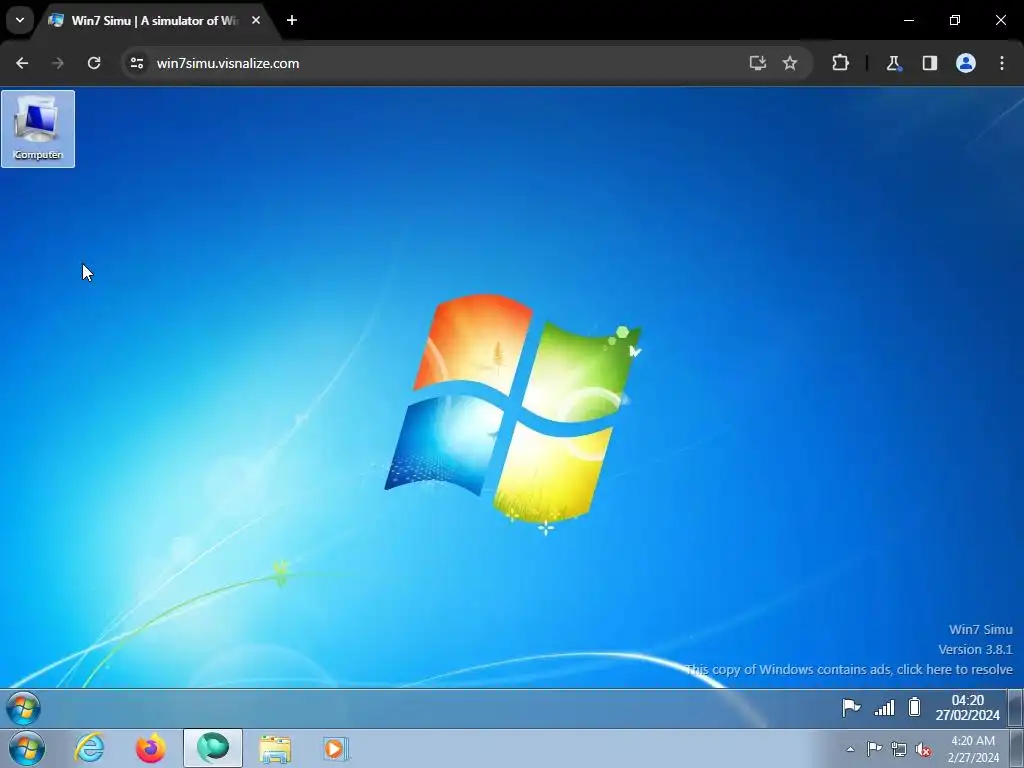This screenshot has width=1024, height=768.
Task: Open the host clock showing 4:20 AM
Action: (973, 749)
